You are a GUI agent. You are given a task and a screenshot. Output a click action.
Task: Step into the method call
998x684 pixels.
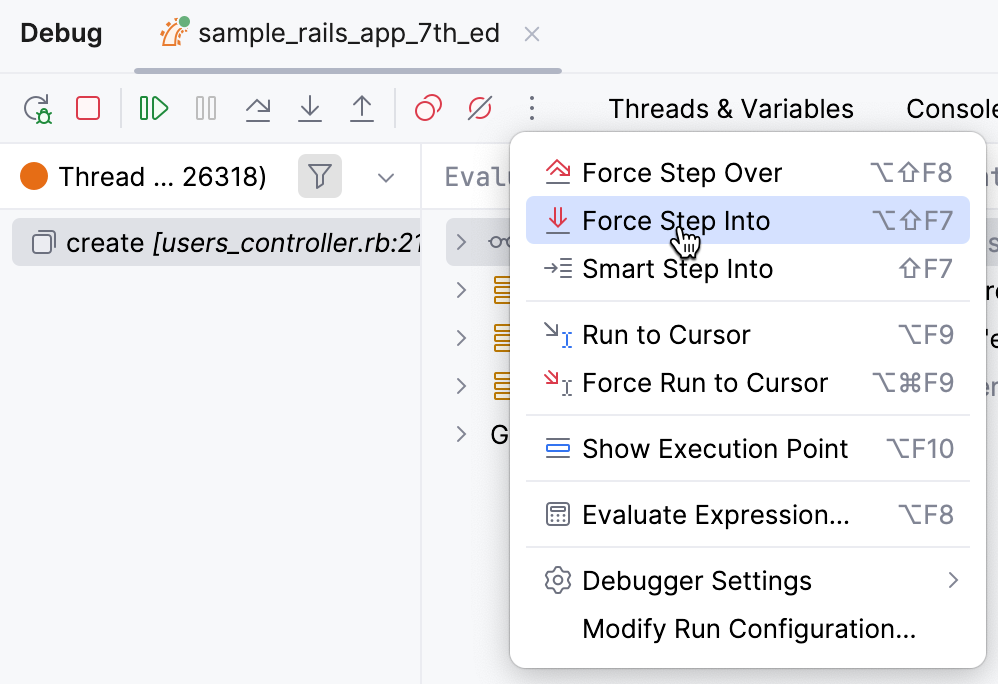(311, 108)
